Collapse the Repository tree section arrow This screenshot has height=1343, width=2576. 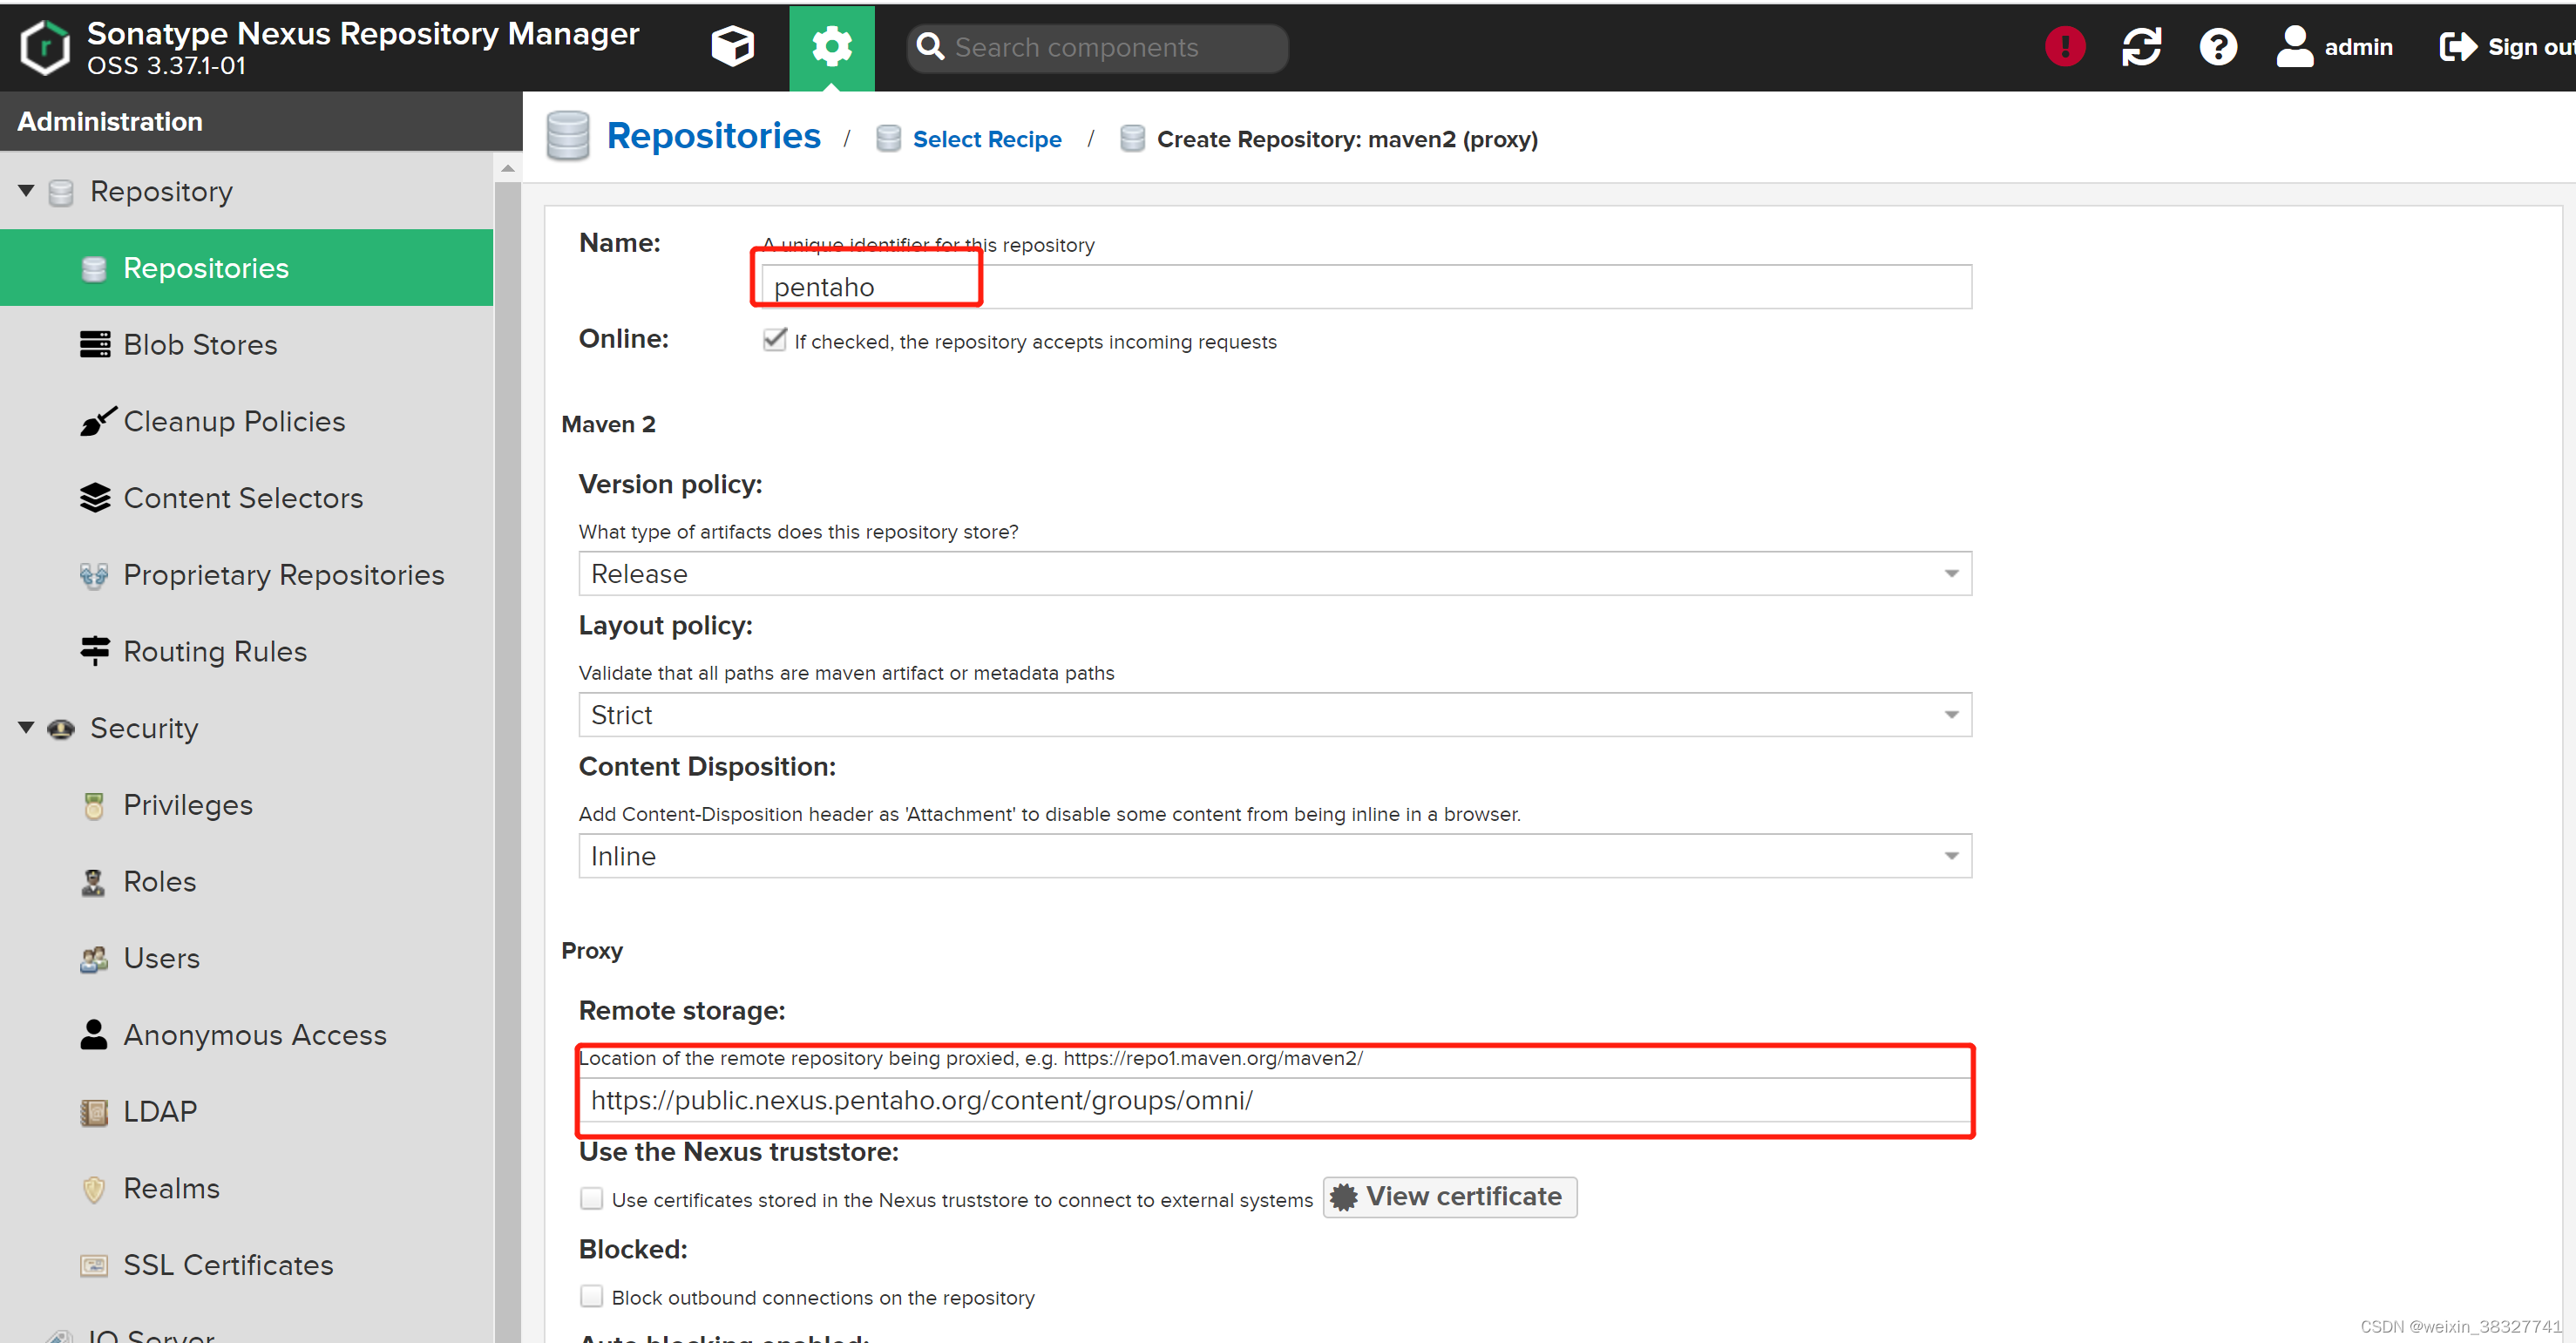pyautogui.click(x=26, y=190)
